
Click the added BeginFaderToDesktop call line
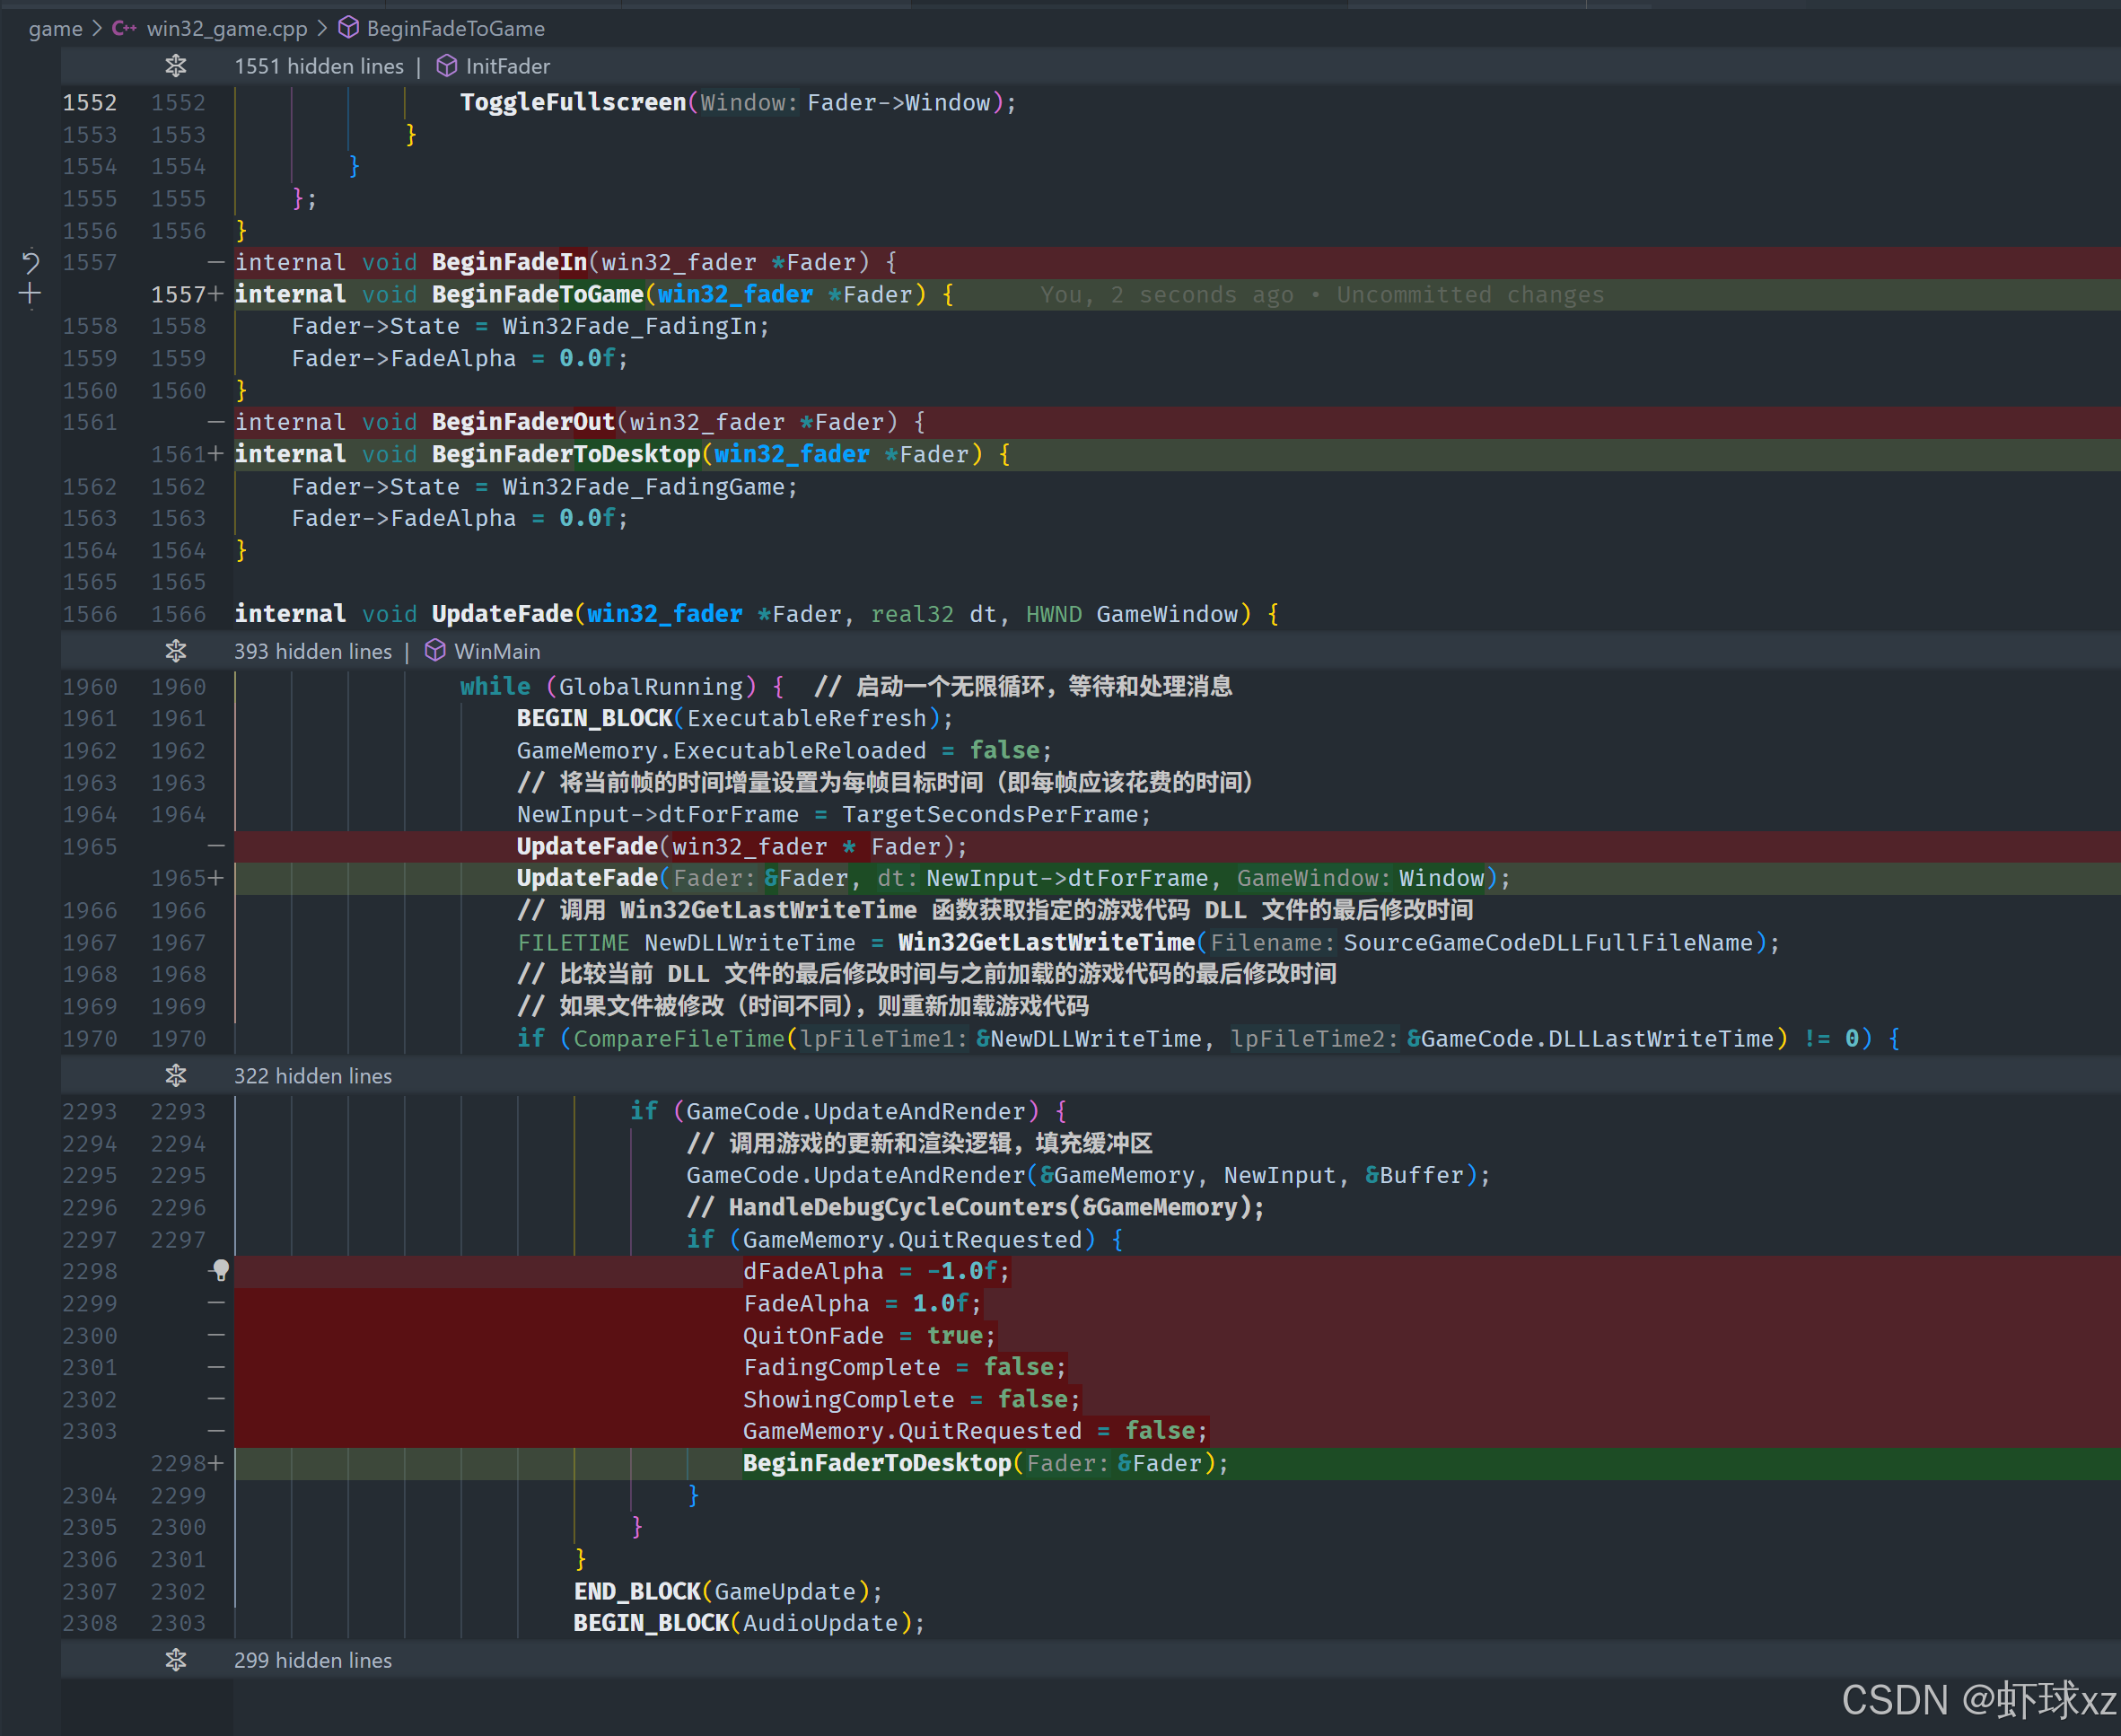pos(985,1463)
